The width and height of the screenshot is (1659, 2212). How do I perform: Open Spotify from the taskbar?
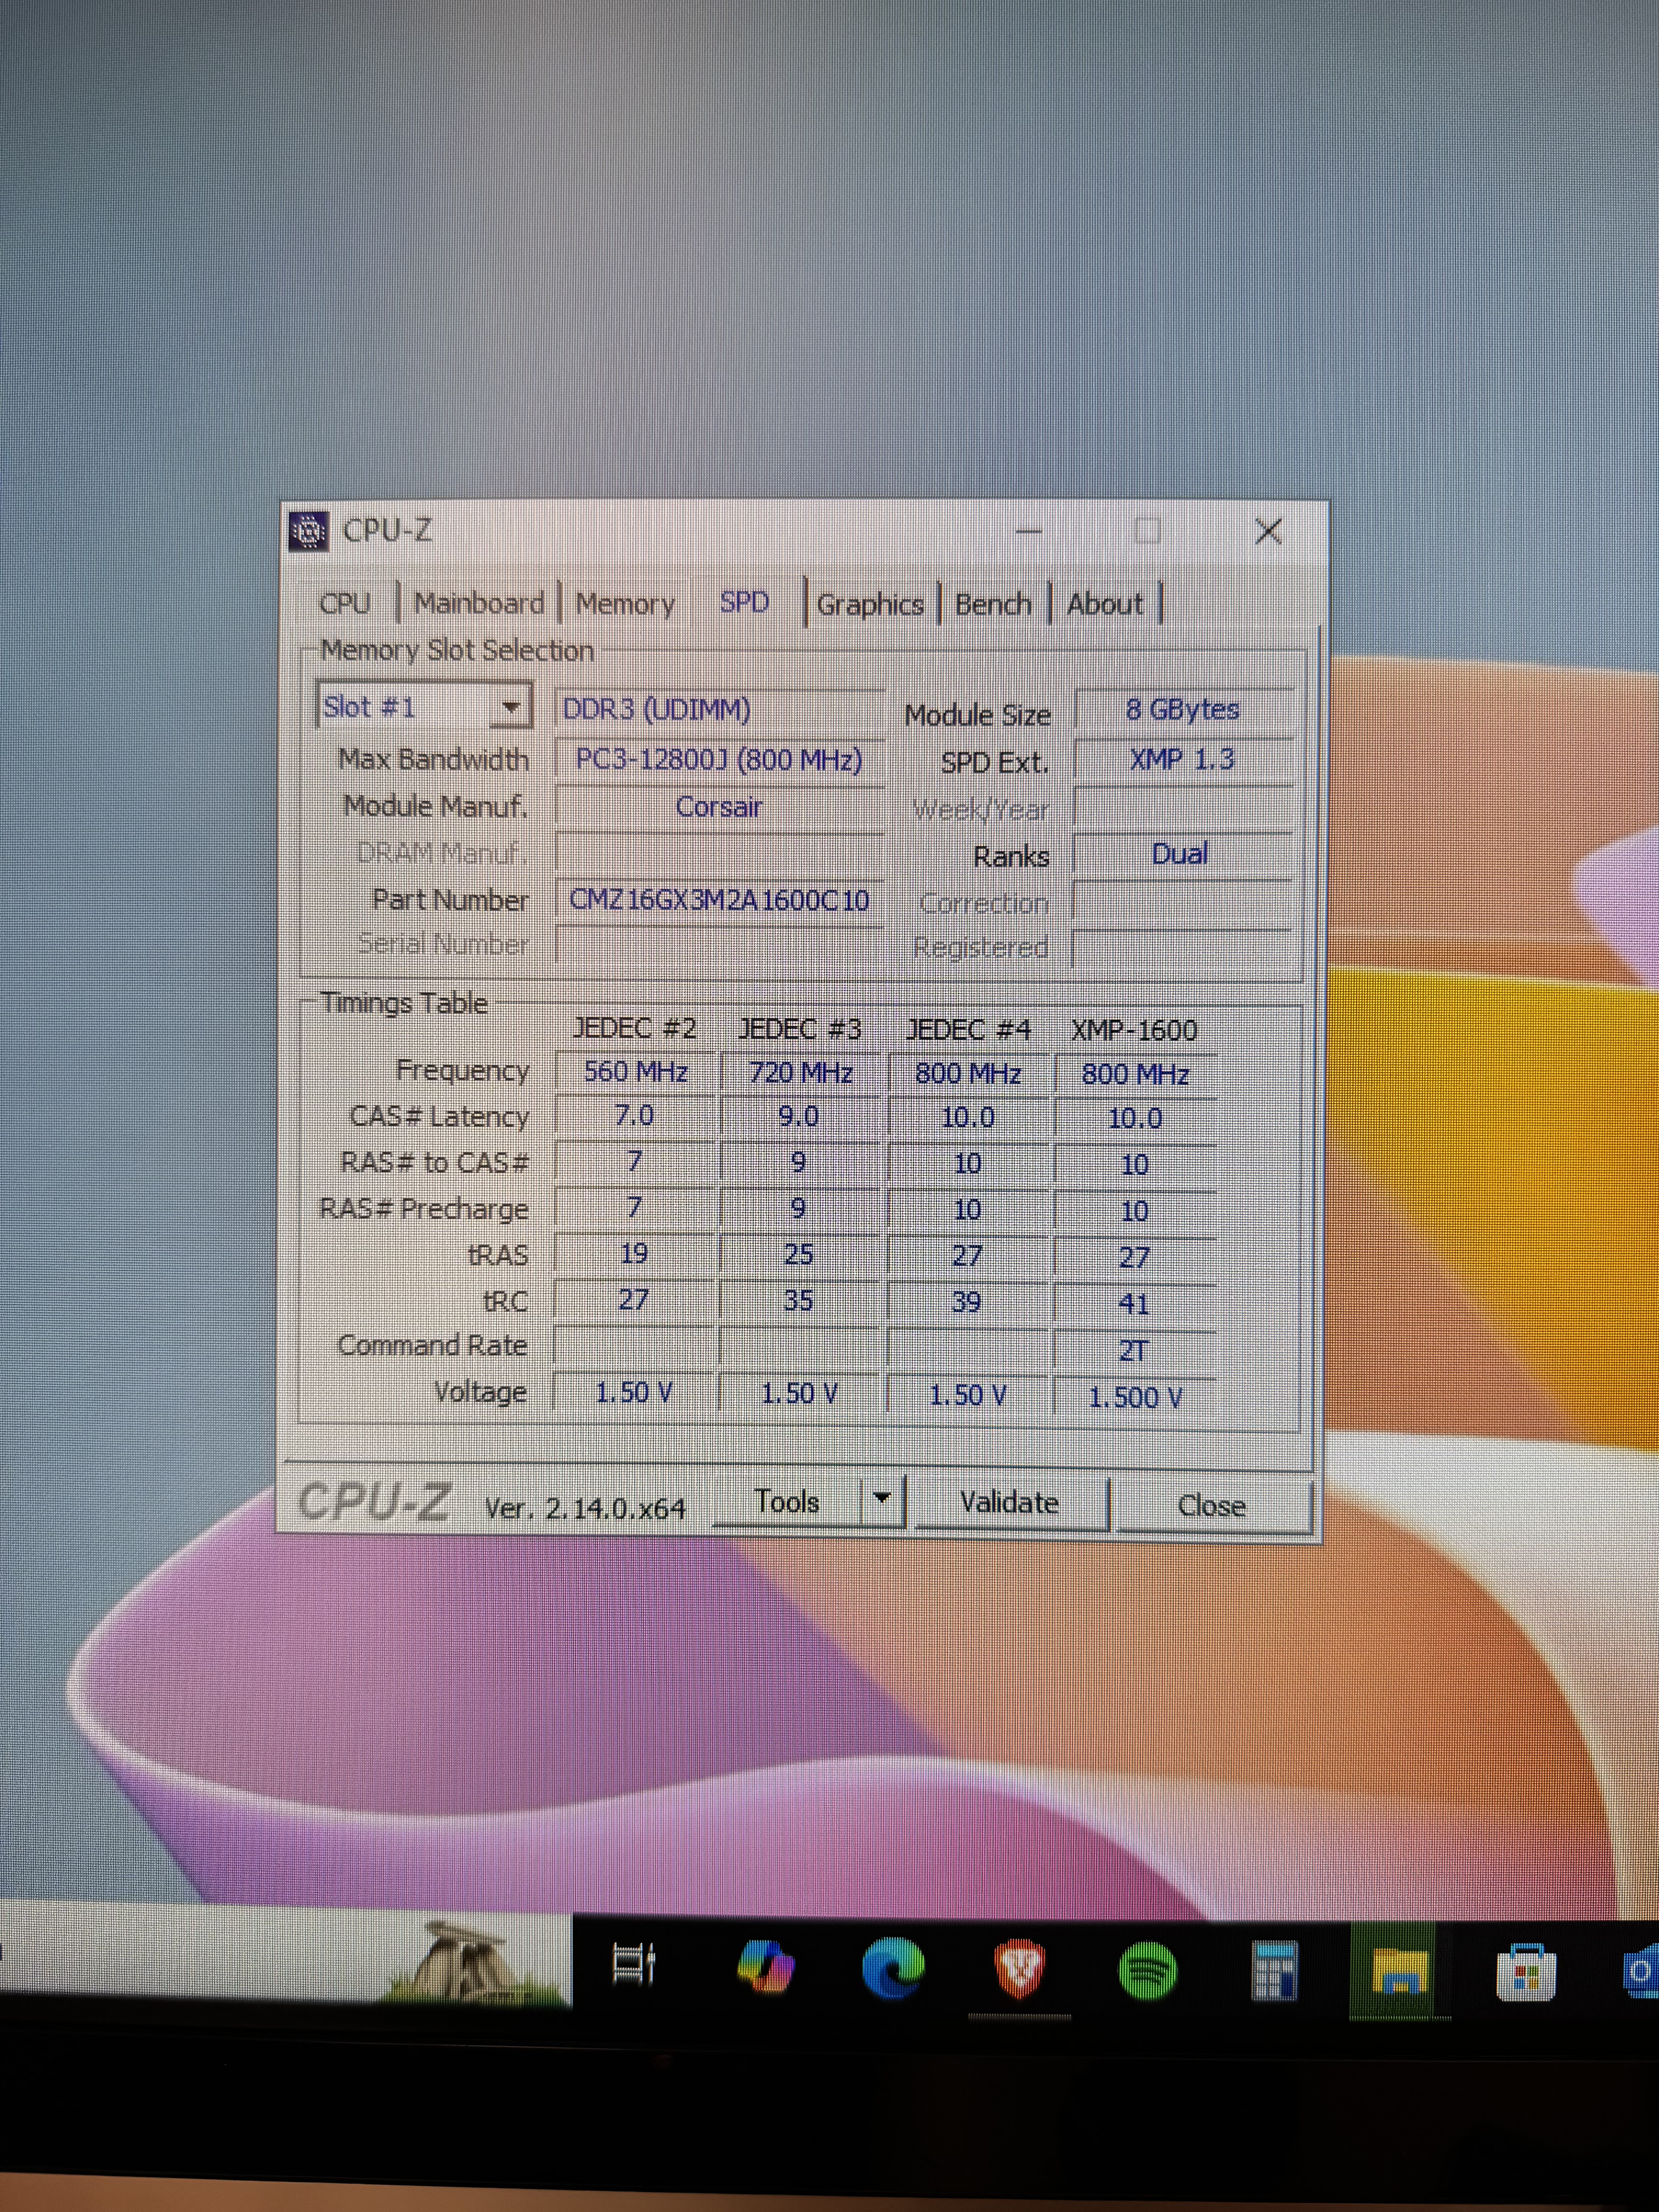coord(1147,1971)
